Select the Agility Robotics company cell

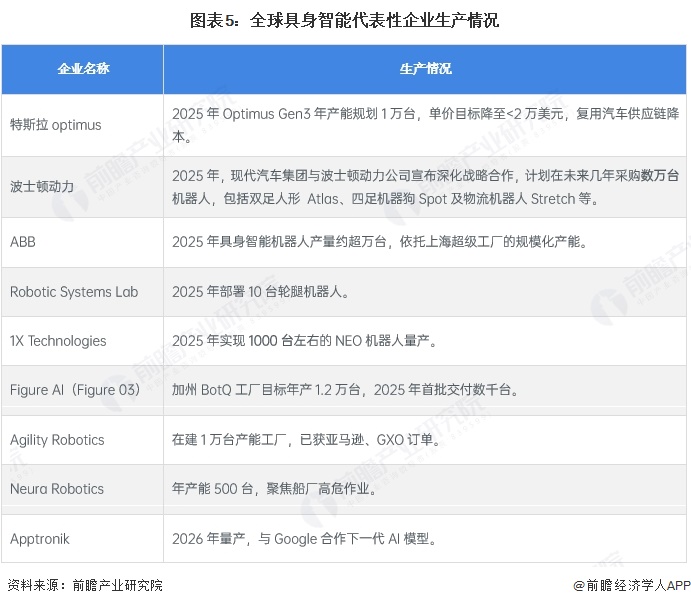(x=82, y=440)
